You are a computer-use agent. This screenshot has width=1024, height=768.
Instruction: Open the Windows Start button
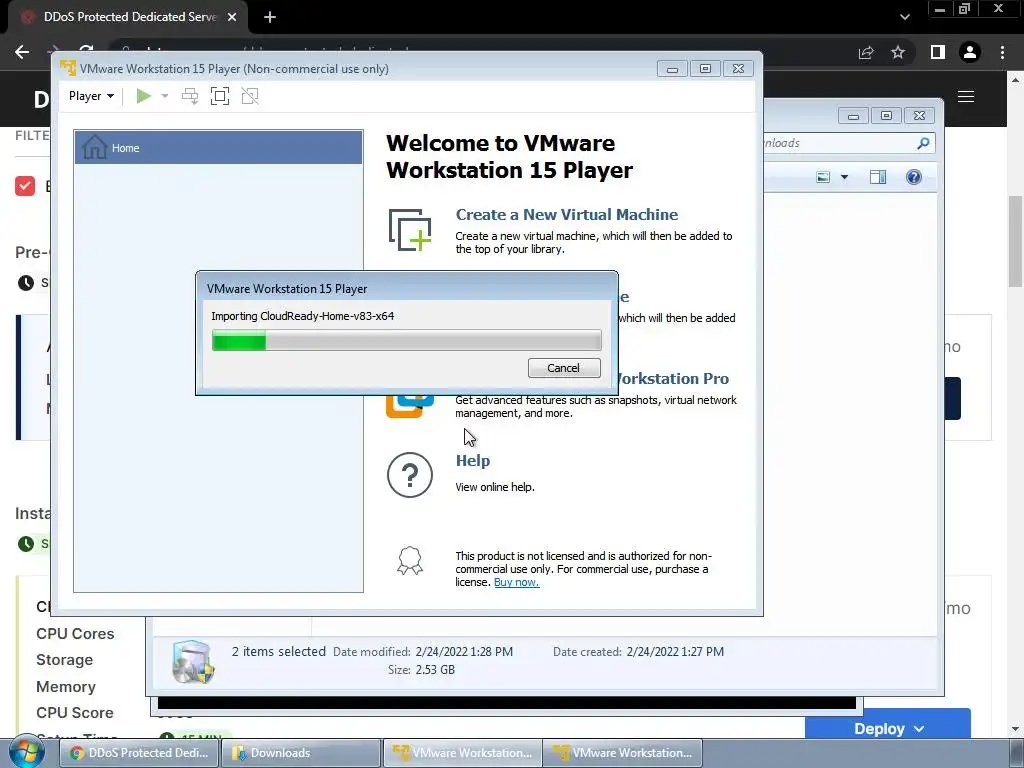[x=26, y=753]
